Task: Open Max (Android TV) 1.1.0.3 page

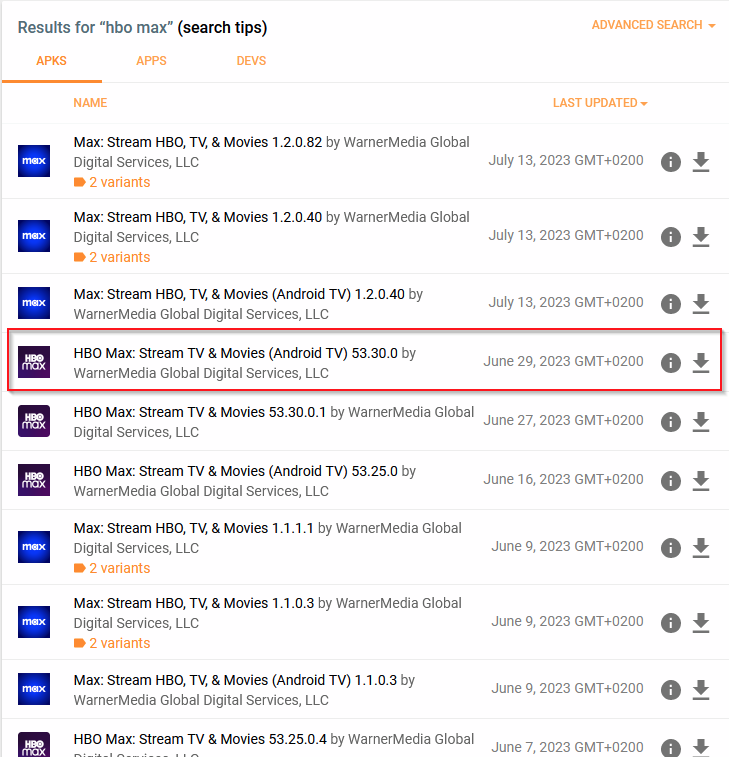Action: coord(235,680)
